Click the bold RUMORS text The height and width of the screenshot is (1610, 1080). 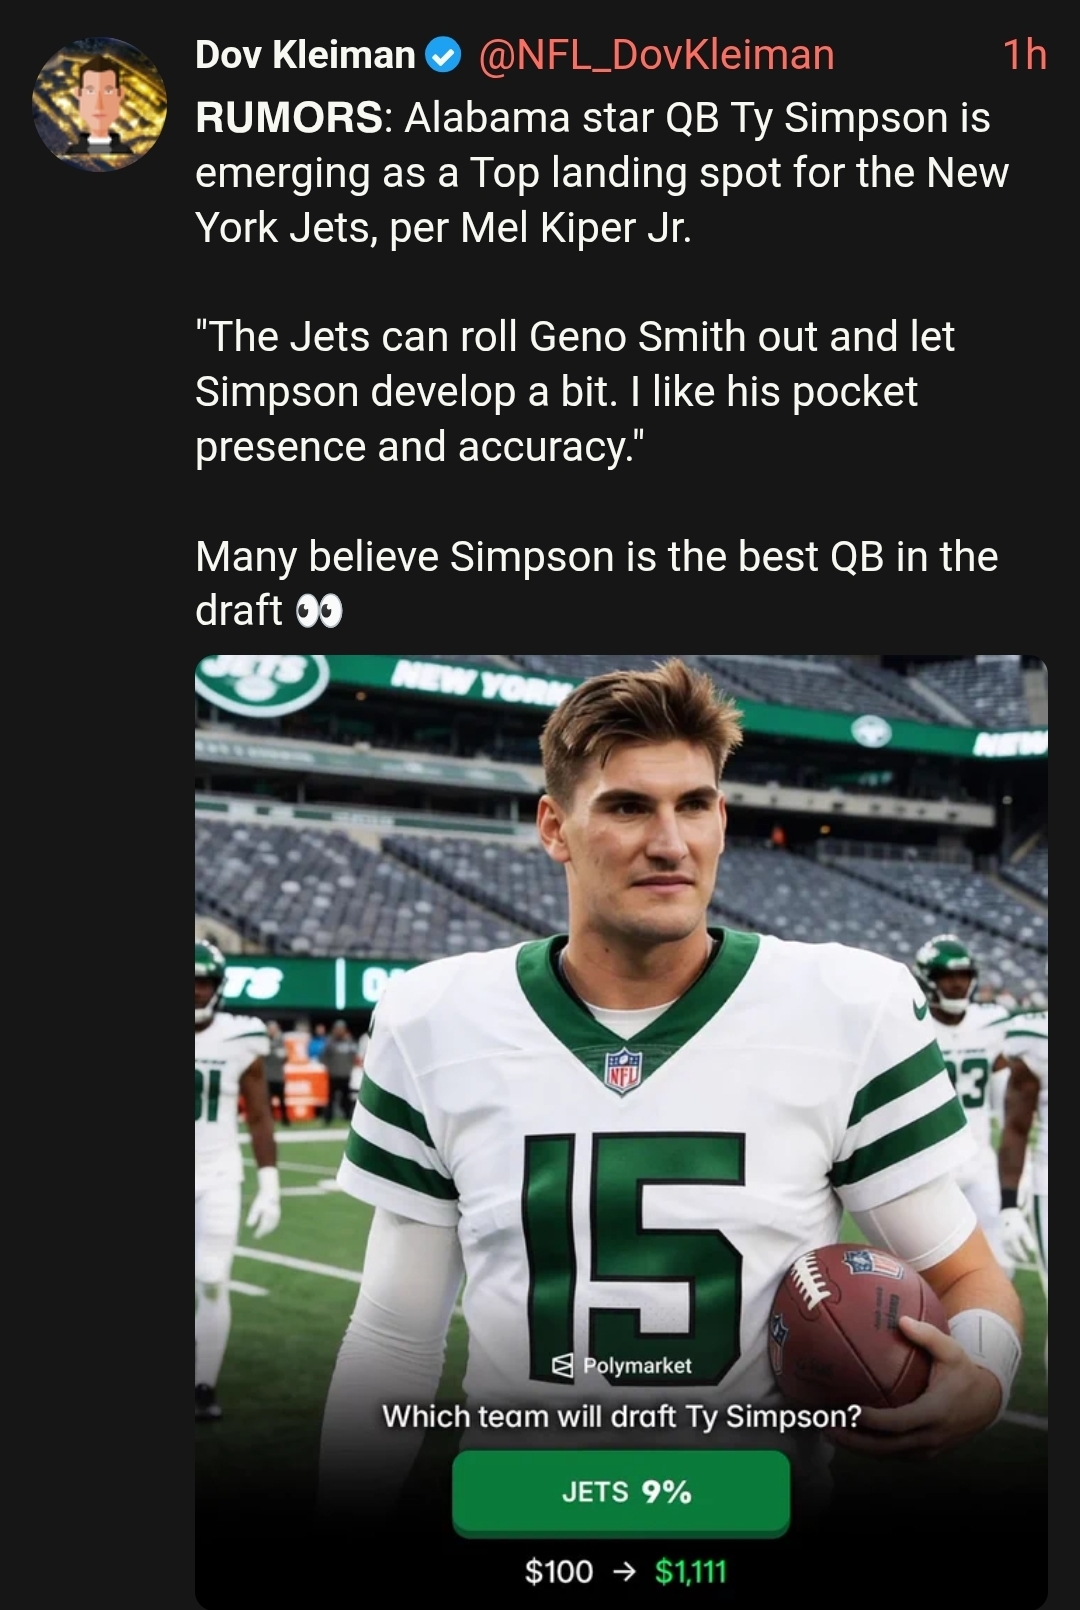click(288, 118)
